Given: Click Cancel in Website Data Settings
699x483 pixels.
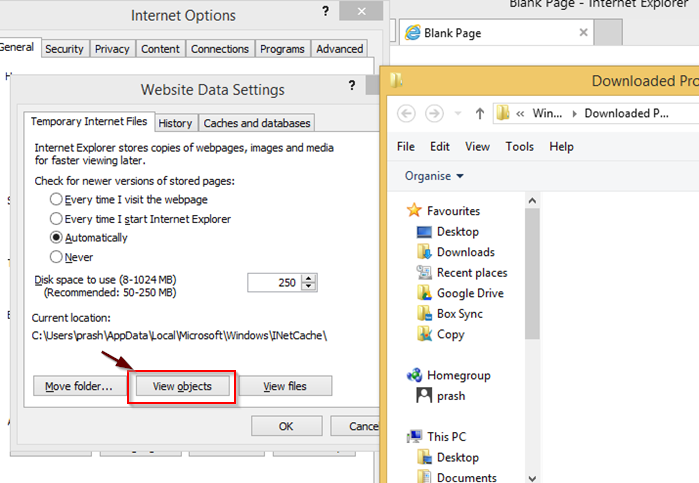Looking at the screenshot, I should [x=355, y=426].
